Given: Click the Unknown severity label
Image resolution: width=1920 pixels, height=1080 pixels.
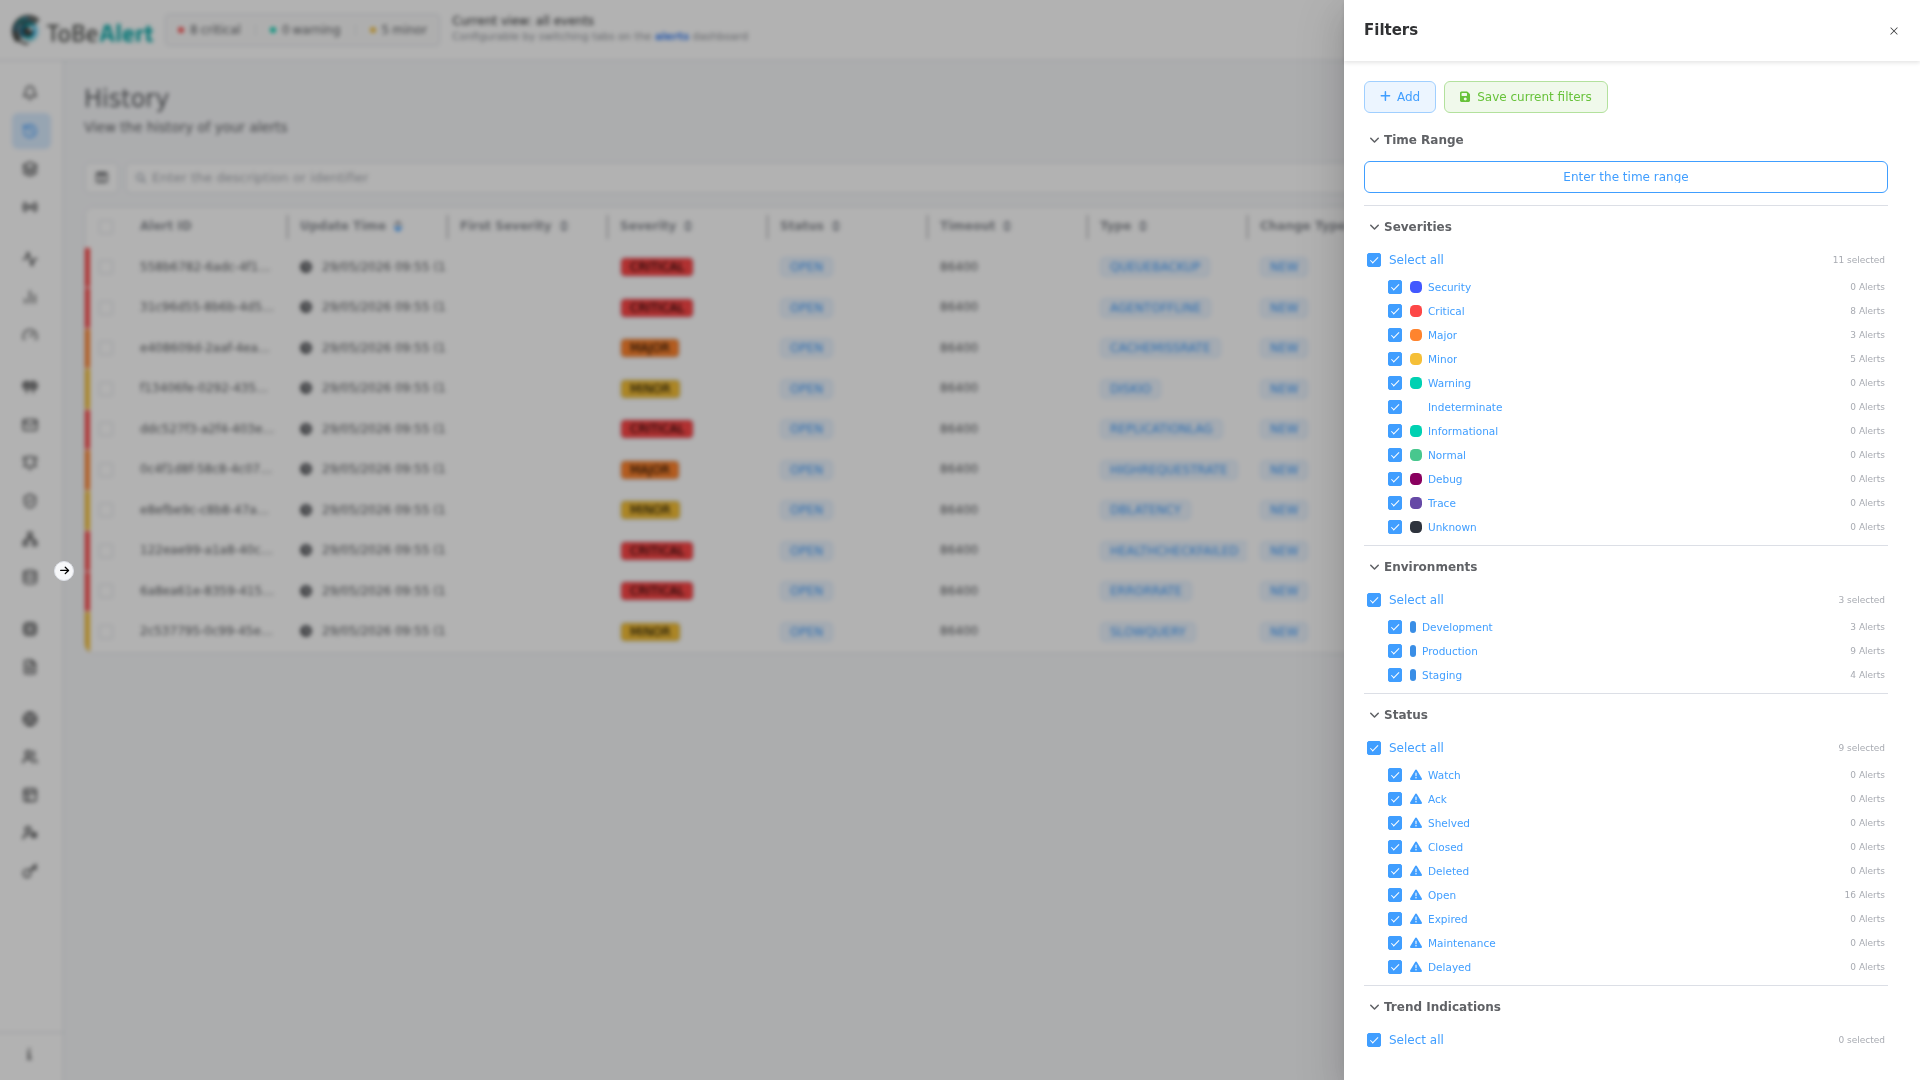Looking at the screenshot, I should click(x=1452, y=527).
